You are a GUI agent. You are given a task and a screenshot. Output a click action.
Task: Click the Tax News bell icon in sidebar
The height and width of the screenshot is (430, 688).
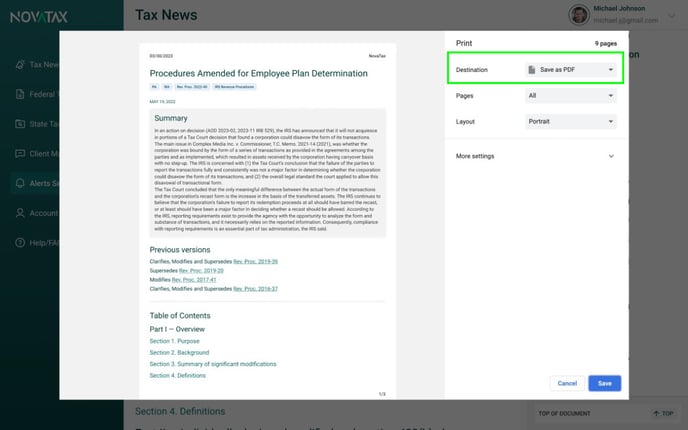click(20, 64)
